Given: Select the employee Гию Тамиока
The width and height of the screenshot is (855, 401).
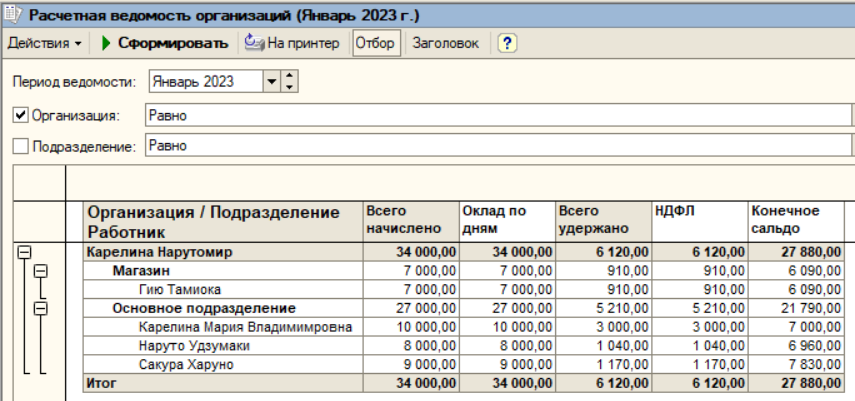Looking at the screenshot, I should click(179, 290).
